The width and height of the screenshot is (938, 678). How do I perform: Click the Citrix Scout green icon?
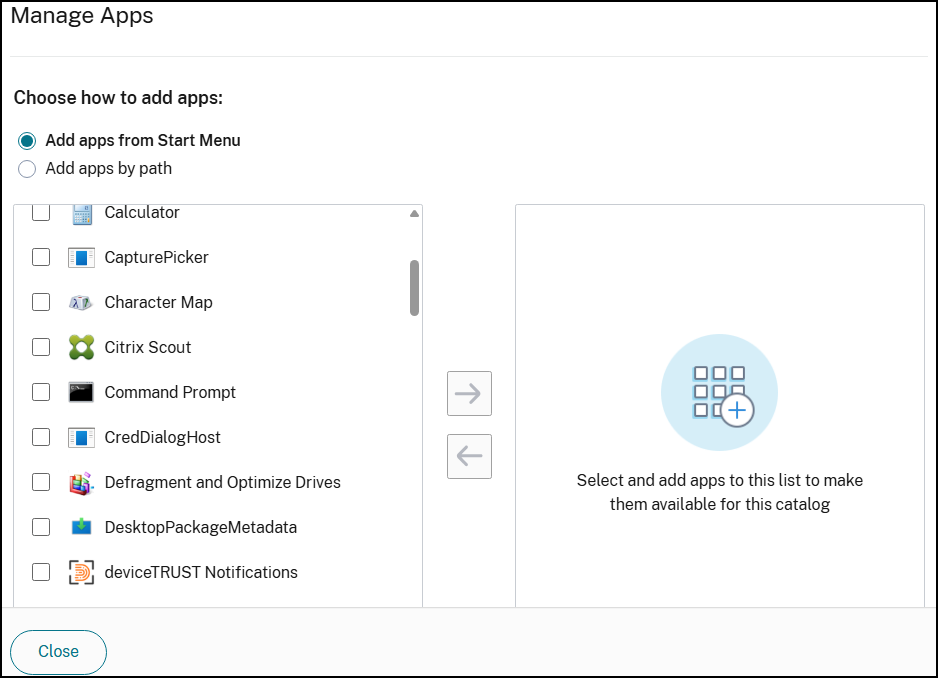click(81, 347)
